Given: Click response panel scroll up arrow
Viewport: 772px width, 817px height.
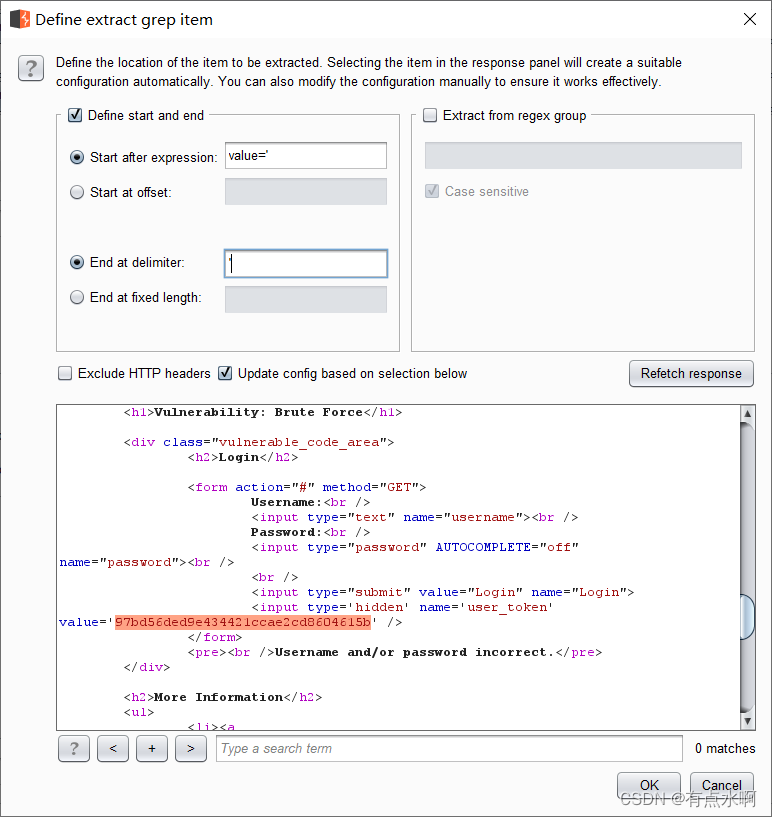Looking at the screenshot, I should click(747, 414).
